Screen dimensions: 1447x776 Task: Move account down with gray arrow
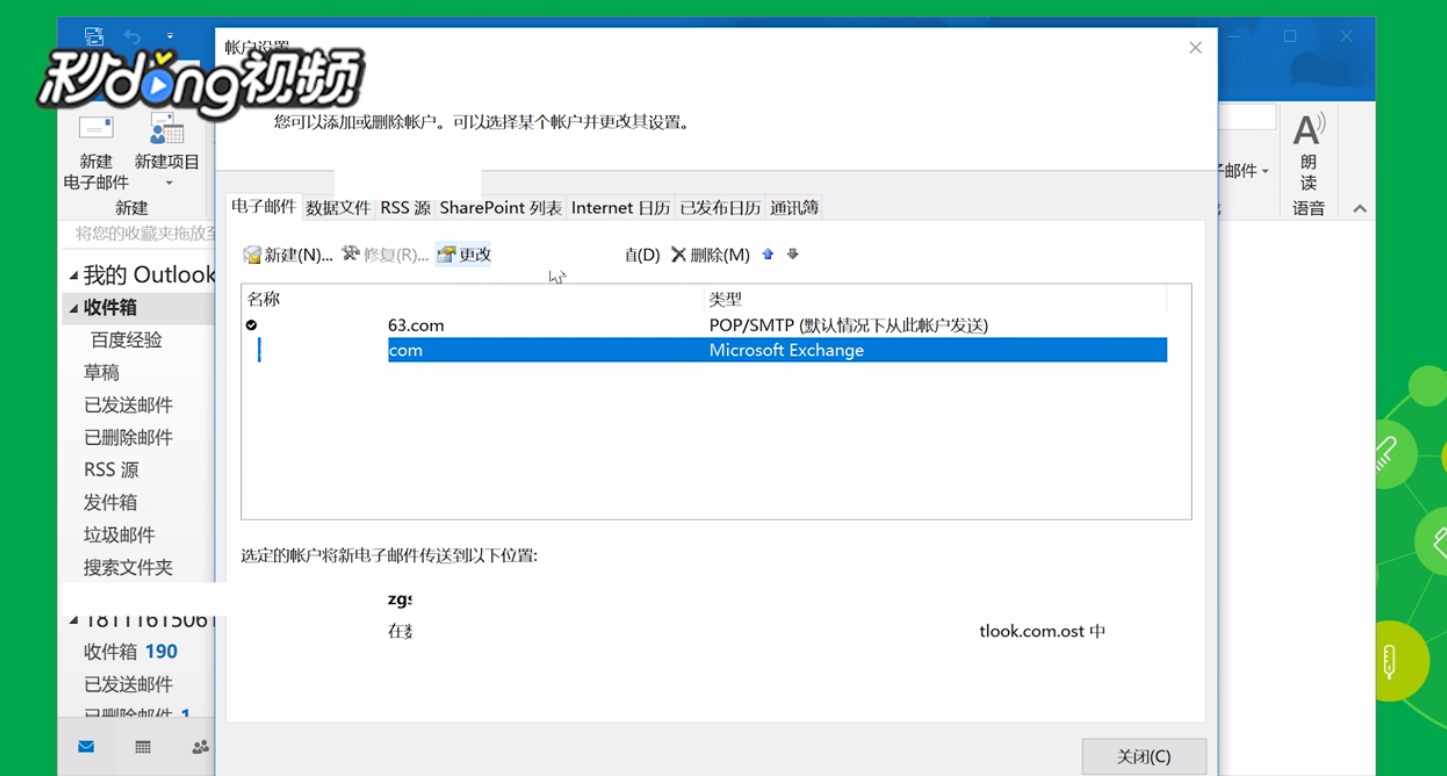point(792,254)
